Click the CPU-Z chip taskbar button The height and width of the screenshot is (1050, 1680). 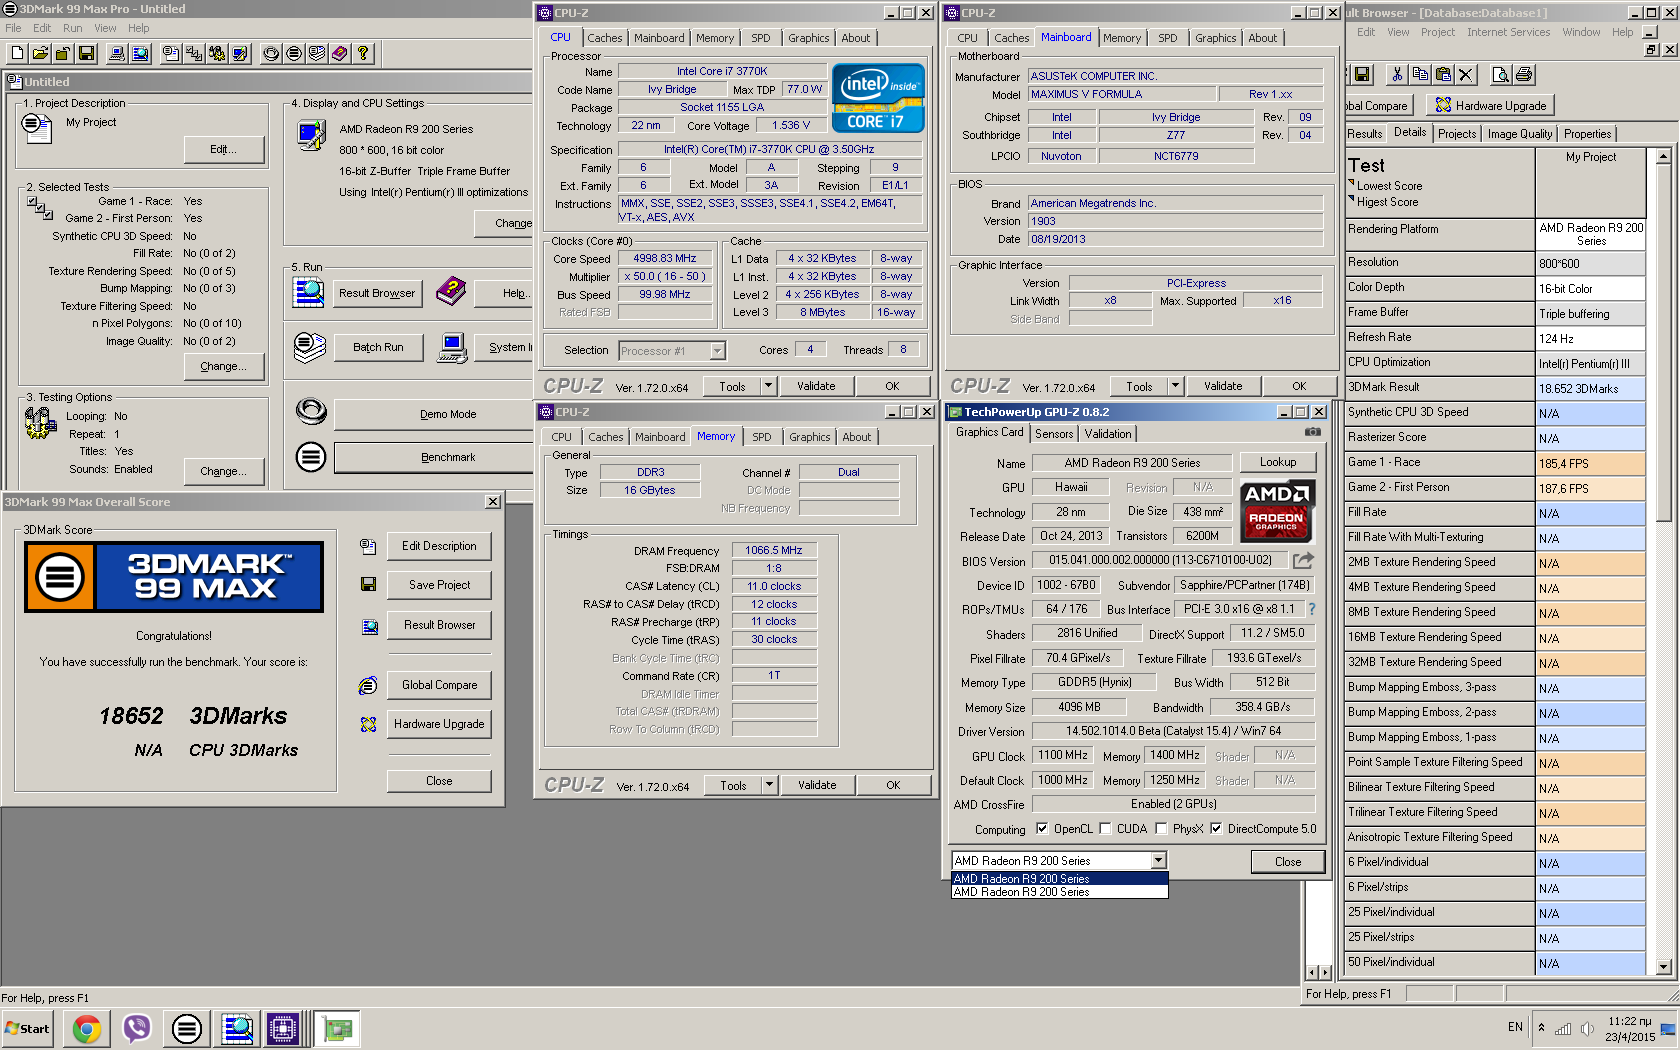[283, 1028]
